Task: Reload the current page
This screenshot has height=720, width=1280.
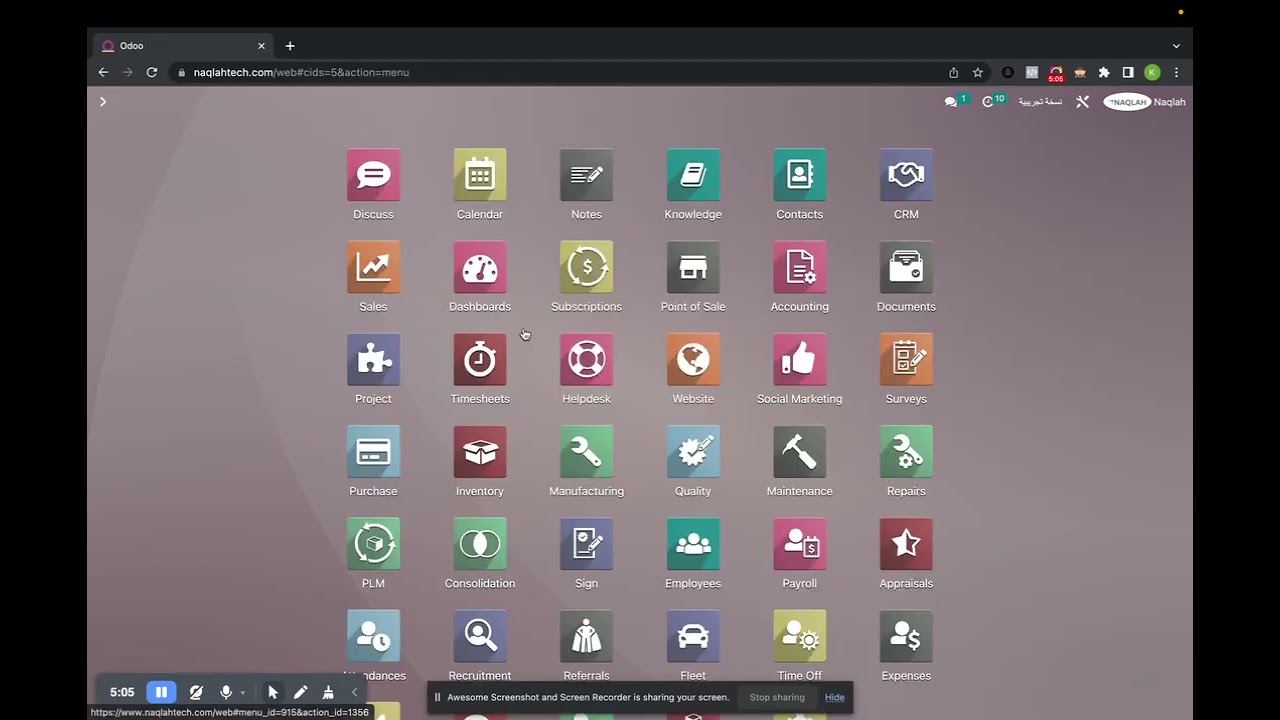Action: pyautogui.click(x=152, y=72)
